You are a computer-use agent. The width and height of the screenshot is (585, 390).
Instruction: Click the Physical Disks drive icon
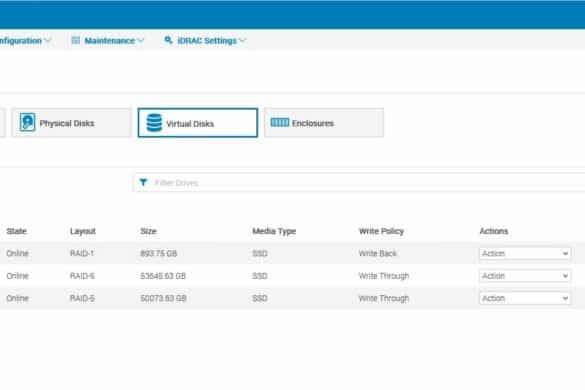27,122
